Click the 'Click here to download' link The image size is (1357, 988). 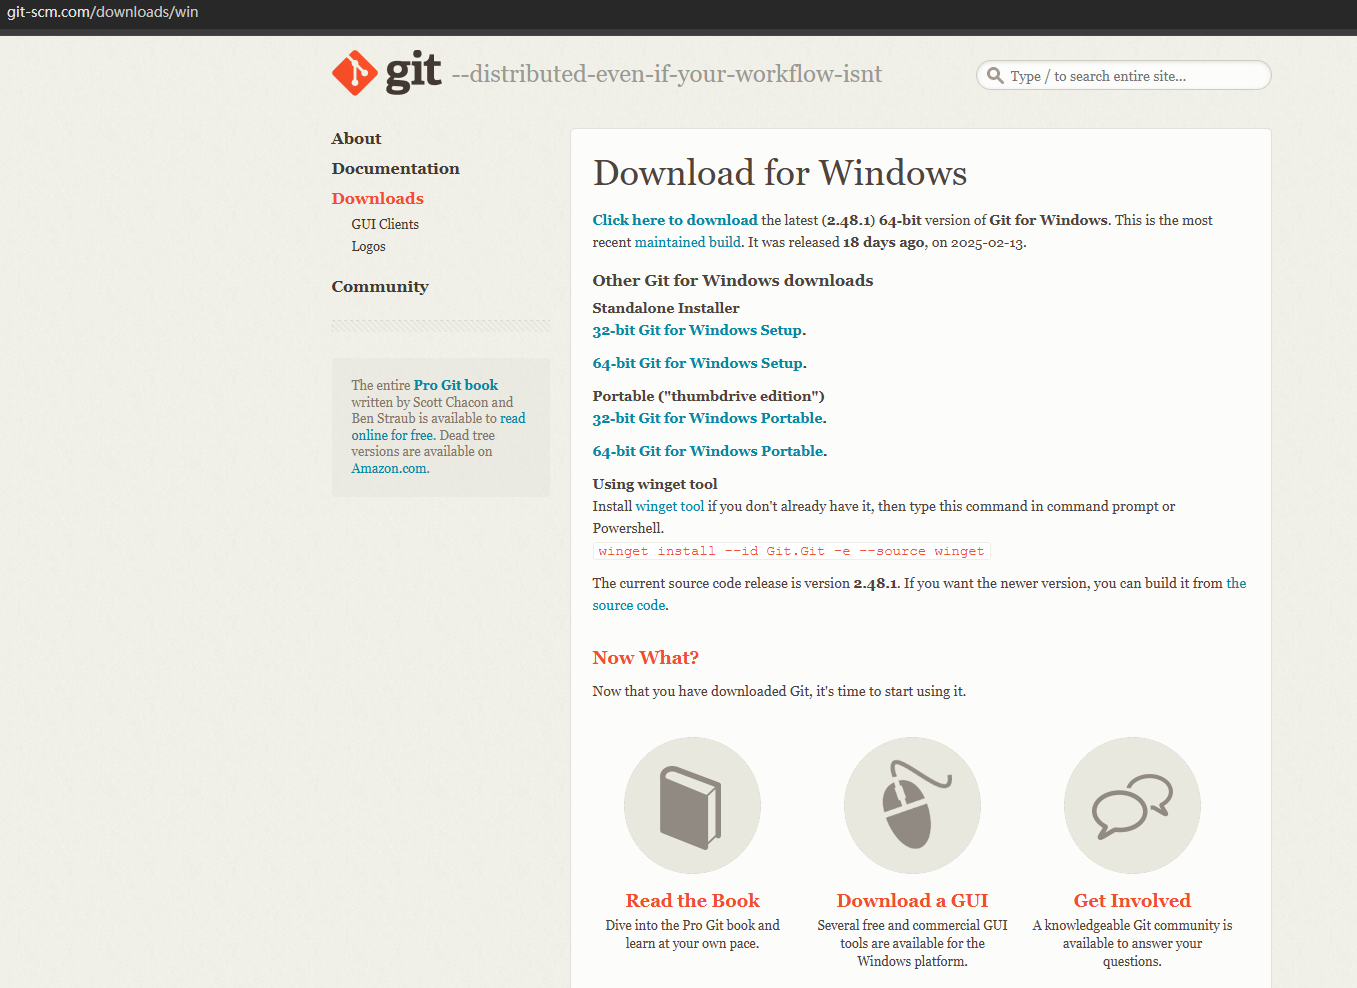tap(675, 220)
